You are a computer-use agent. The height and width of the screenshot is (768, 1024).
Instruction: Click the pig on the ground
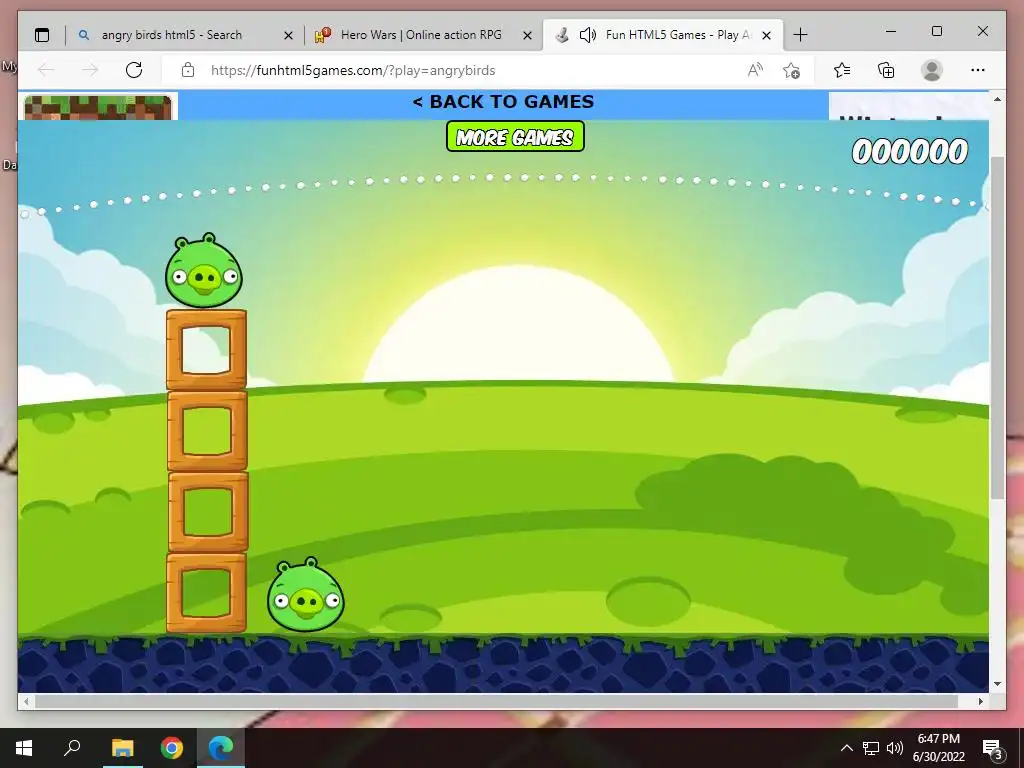point(306,595)
